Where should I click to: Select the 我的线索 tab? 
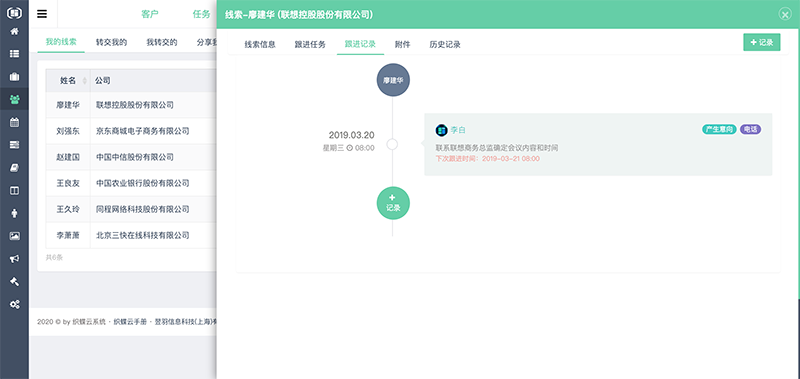pos(61,42)
